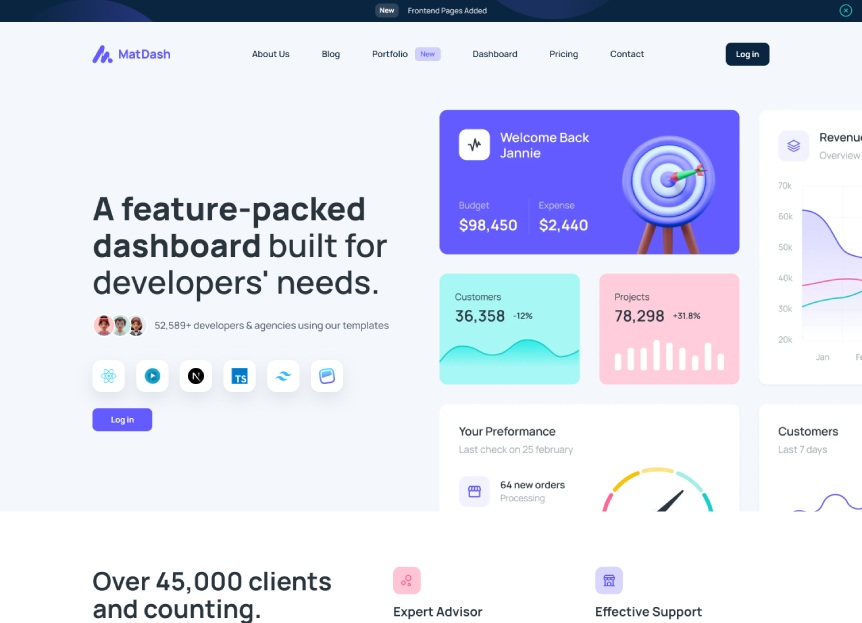Click the MatDash logo in header
This screenshot has height=623, width=862.
131,54
